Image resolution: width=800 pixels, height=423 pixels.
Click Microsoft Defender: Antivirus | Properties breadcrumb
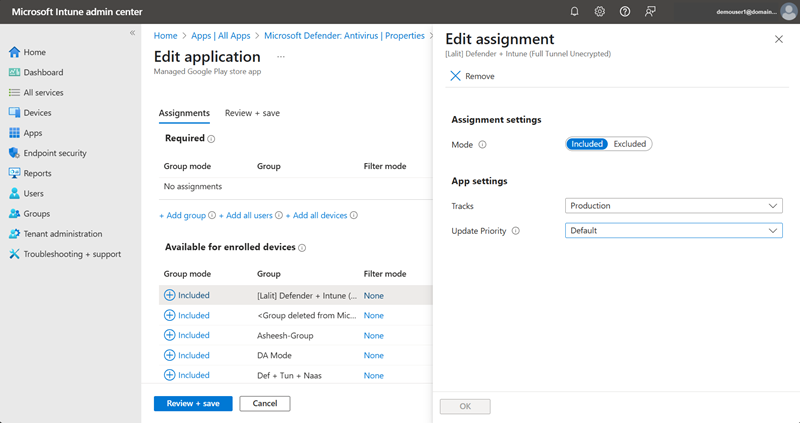pos(344,36)
